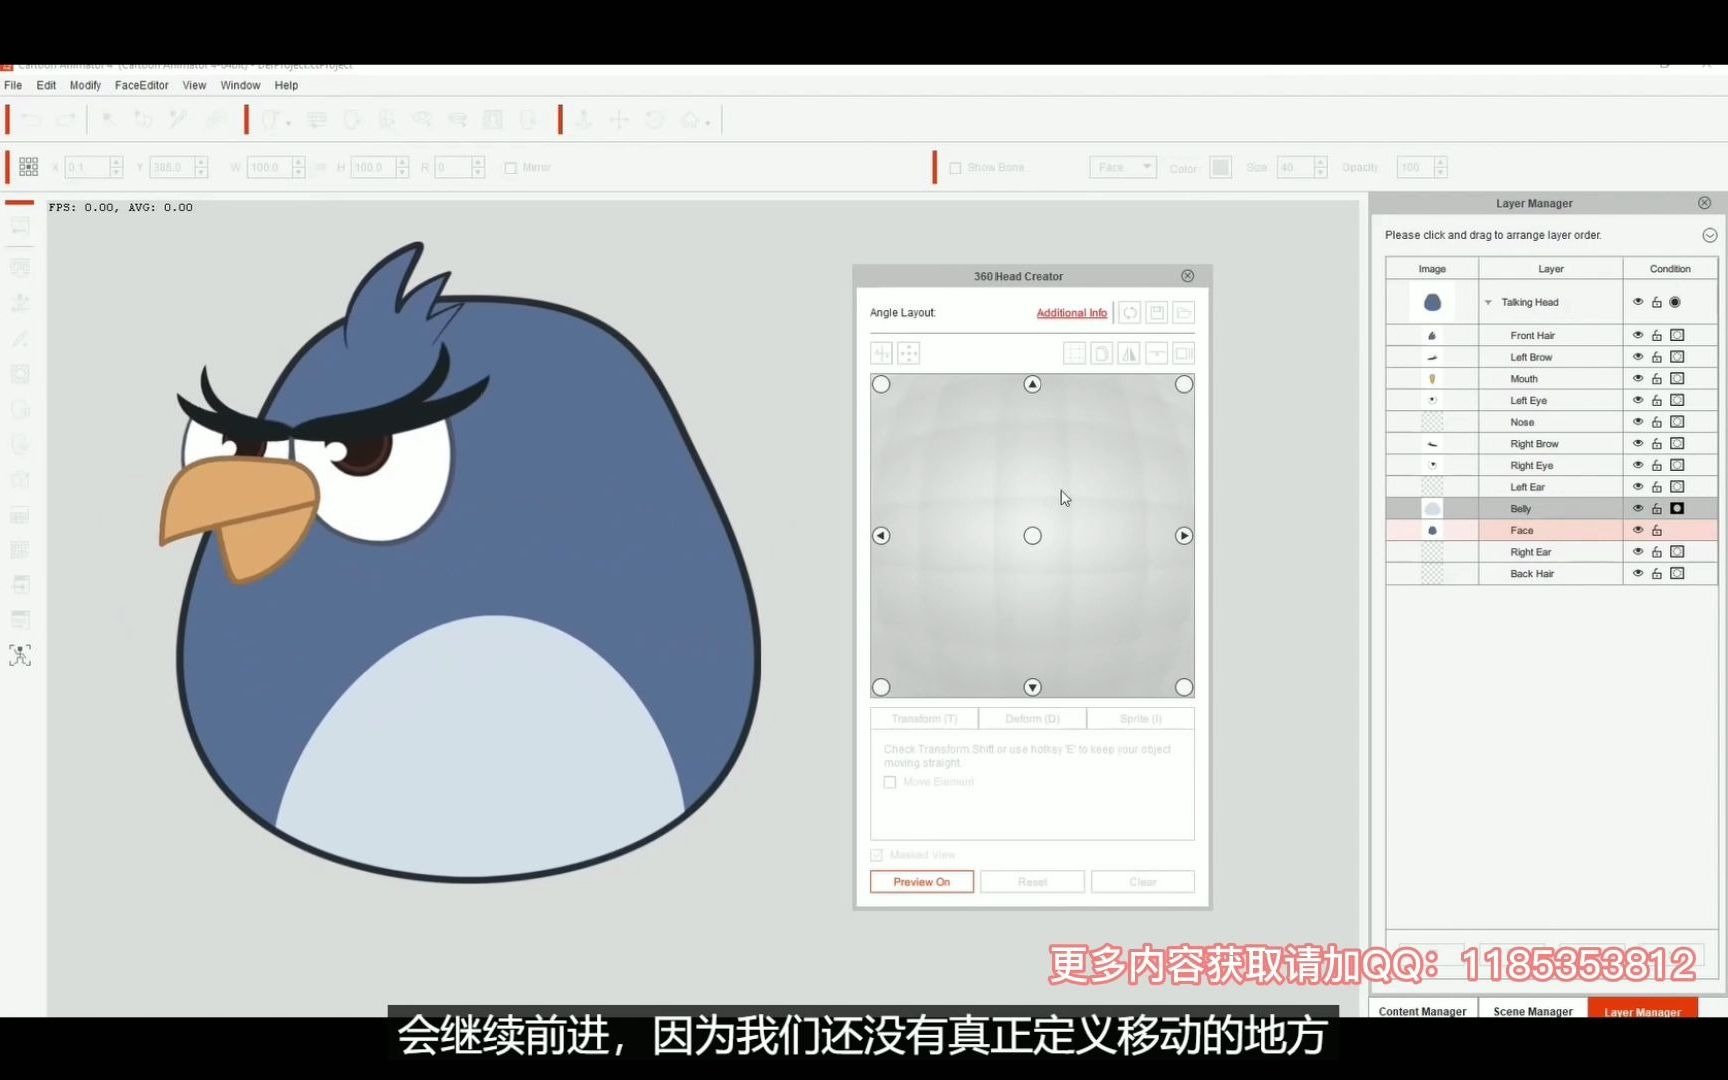Open the Face dropdown in the toolbar

(x=1123, y=167)
